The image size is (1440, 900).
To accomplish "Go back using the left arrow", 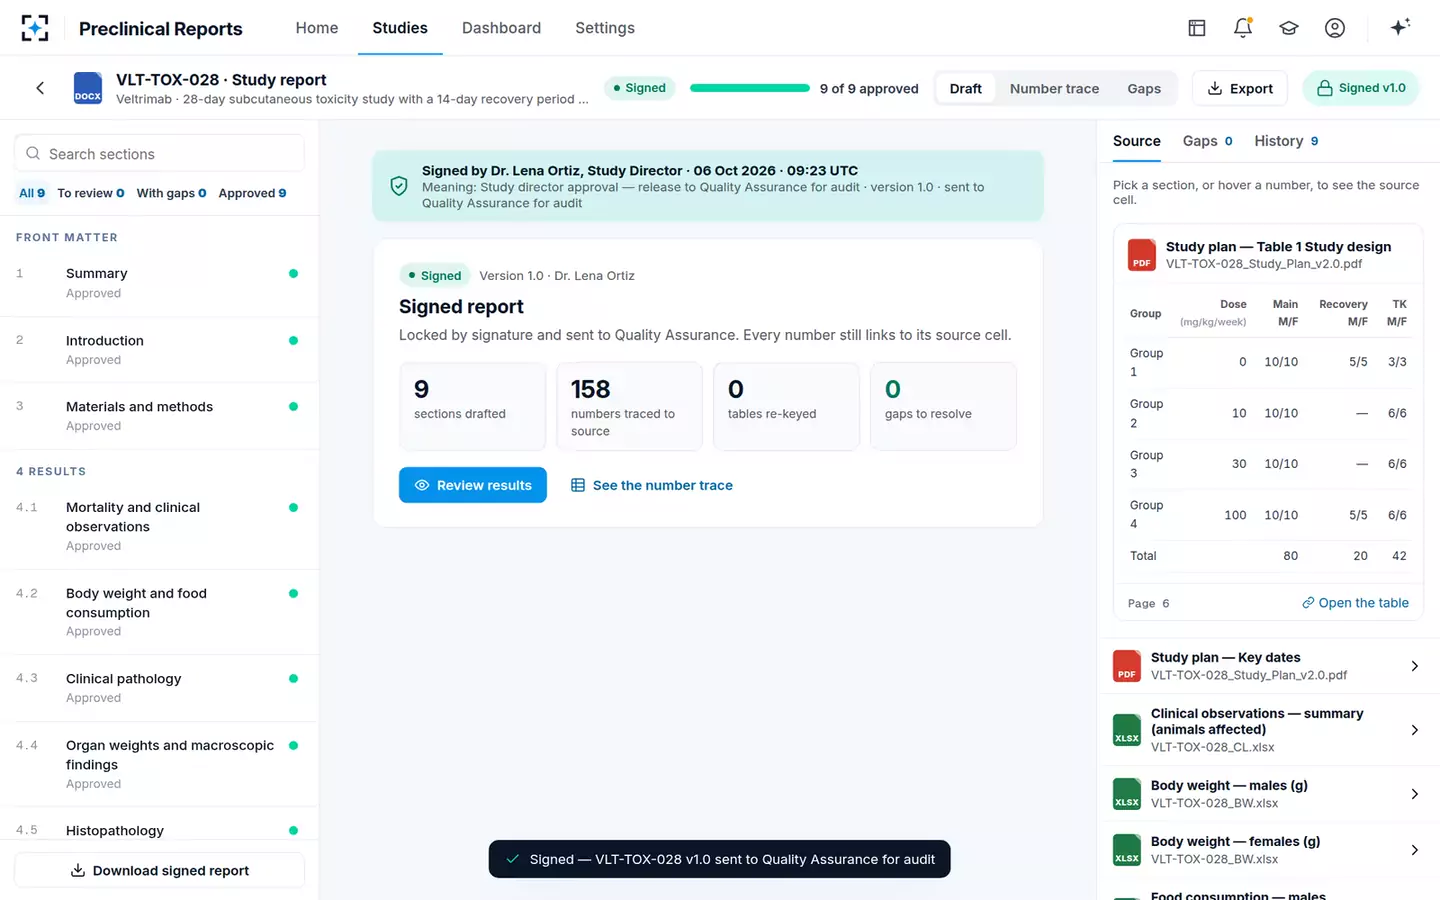I will [x=40, y=88].
